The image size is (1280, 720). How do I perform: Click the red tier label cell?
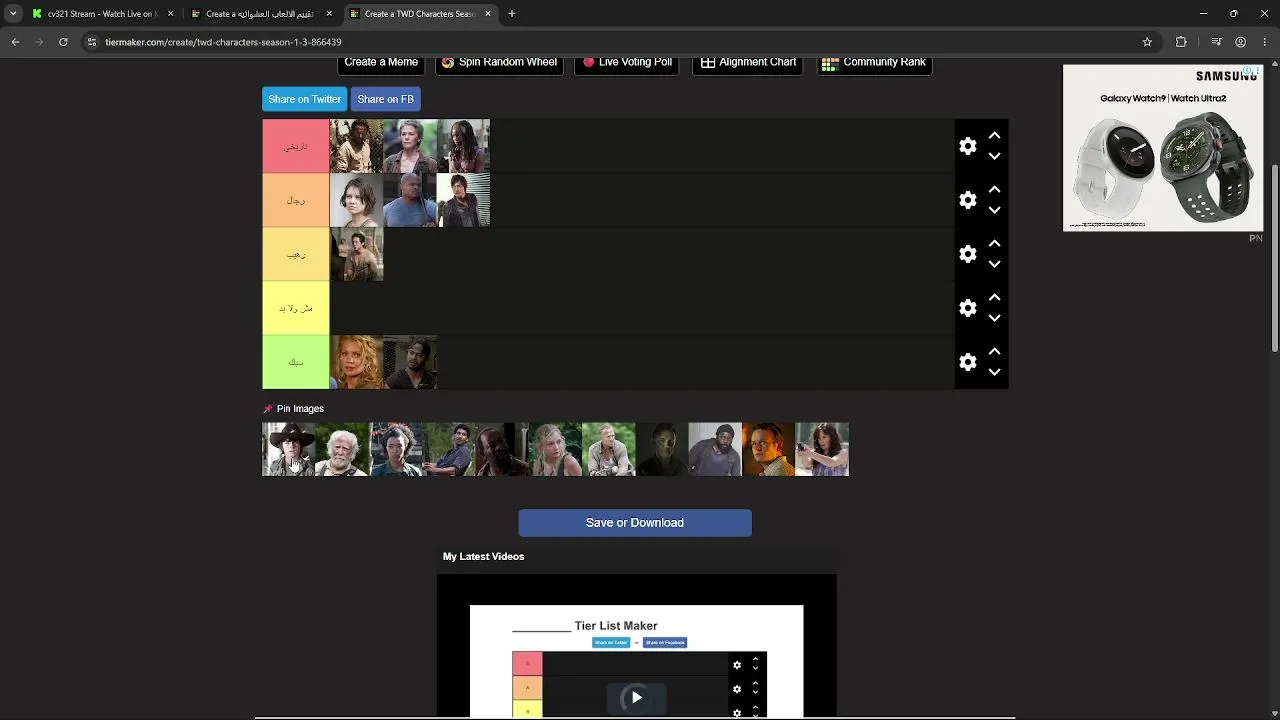296,146
